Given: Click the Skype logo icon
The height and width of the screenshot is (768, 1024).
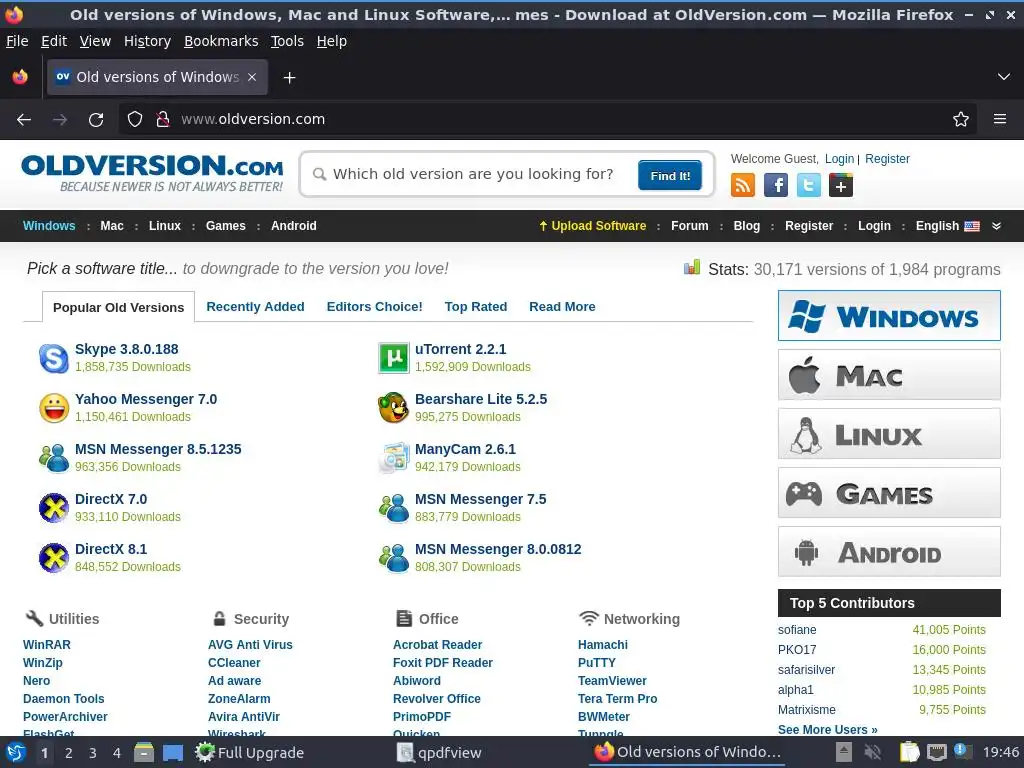Looking at the screenshot, I should pyautogui.click(x=54, y=358).
